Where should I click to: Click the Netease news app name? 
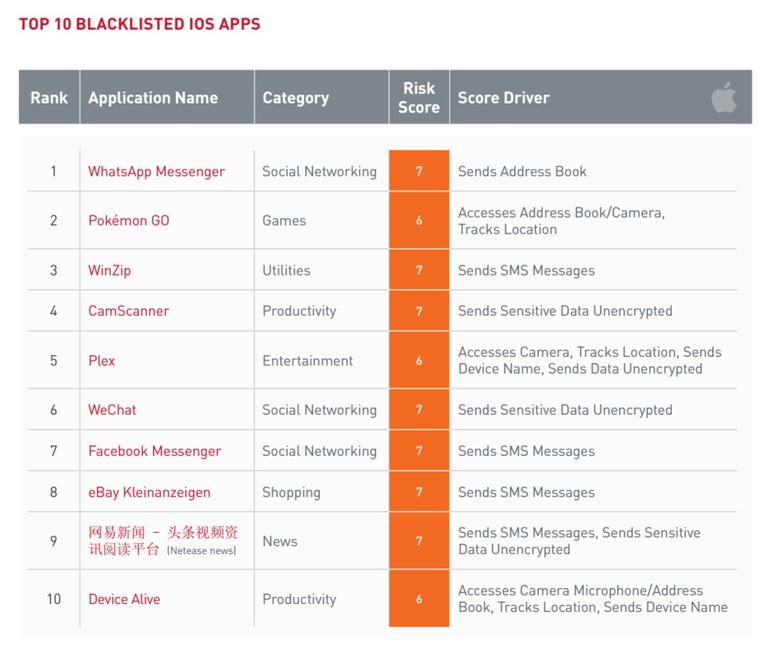[163, 541]
